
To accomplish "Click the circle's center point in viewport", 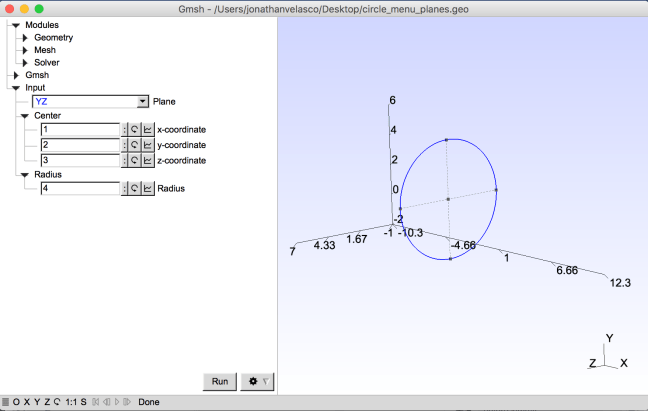I will (448, 199).
